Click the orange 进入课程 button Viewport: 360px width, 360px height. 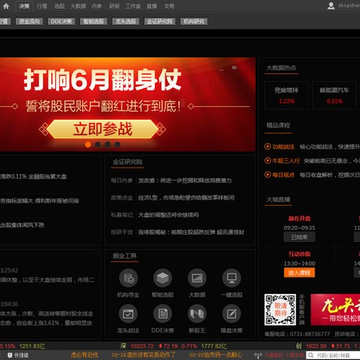[x=299, y=273]
